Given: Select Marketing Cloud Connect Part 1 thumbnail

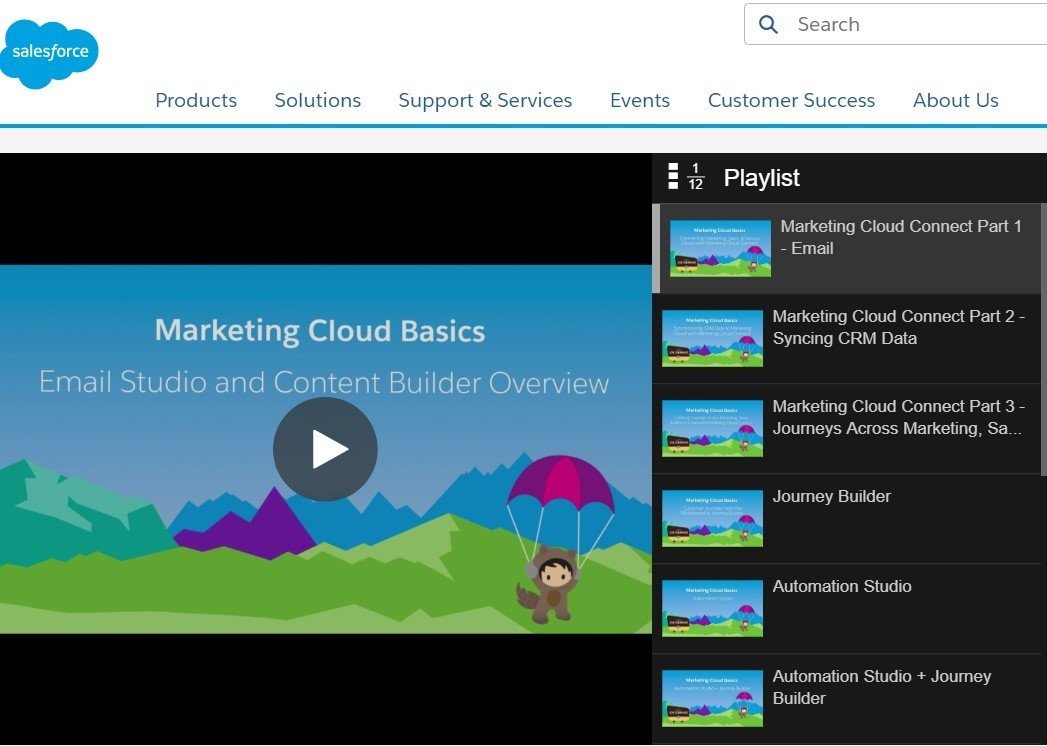Looking at the screenshot, I should point(720,248).
